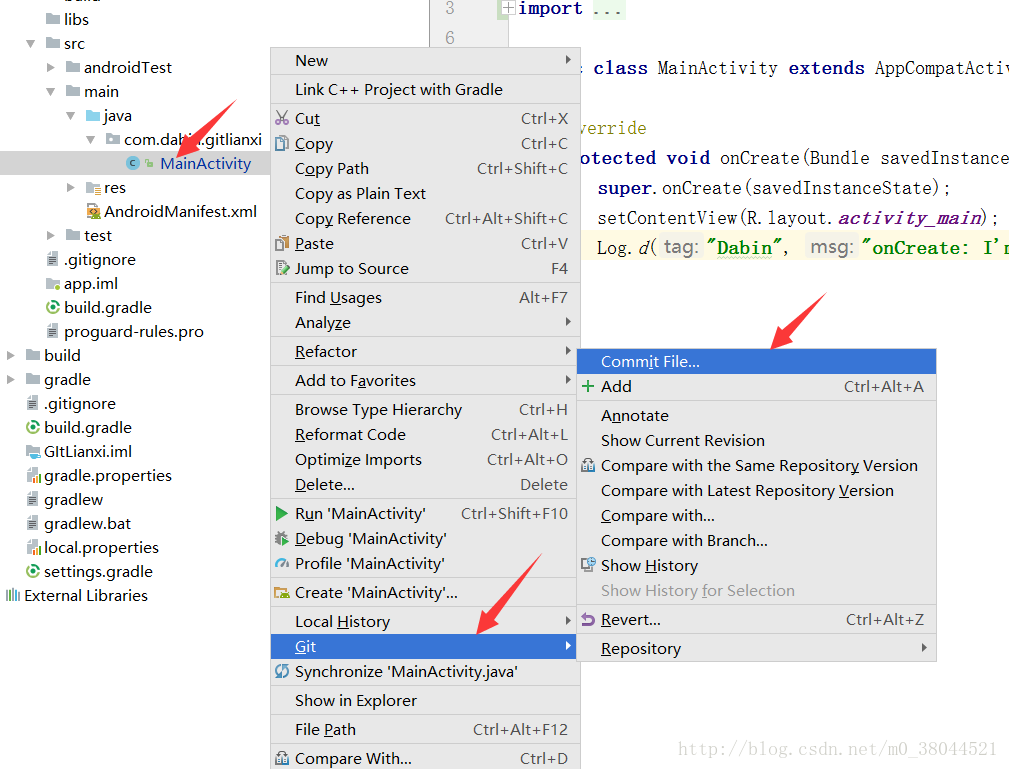Screen dimensions: 1009x769
Task: Collapse the com.dabin.gitlianxi package arrow
Action: pyautogui.click(x=91, y=140)
